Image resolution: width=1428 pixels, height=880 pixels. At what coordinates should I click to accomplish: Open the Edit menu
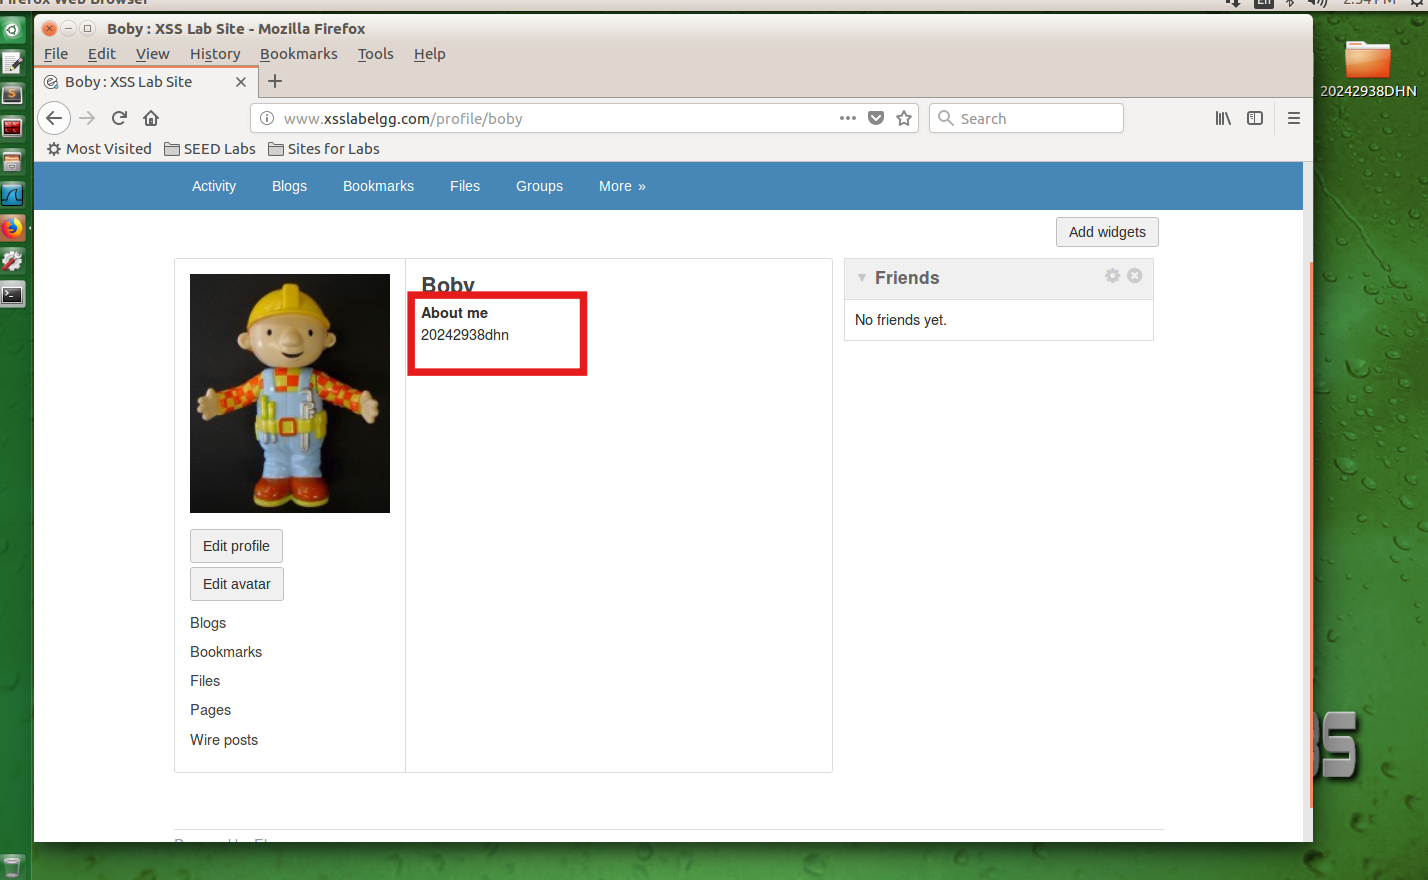coord(102,54)
